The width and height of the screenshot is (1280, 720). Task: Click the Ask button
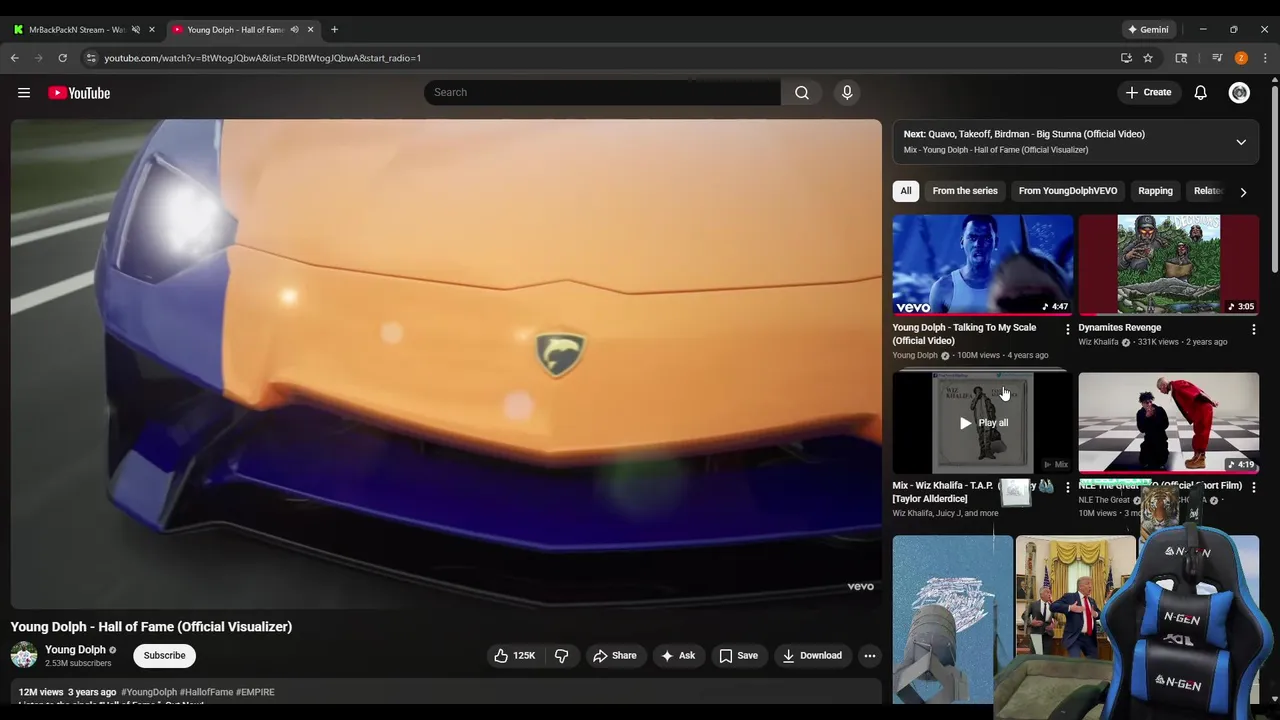pyautogui.click(x=677, y=655)
